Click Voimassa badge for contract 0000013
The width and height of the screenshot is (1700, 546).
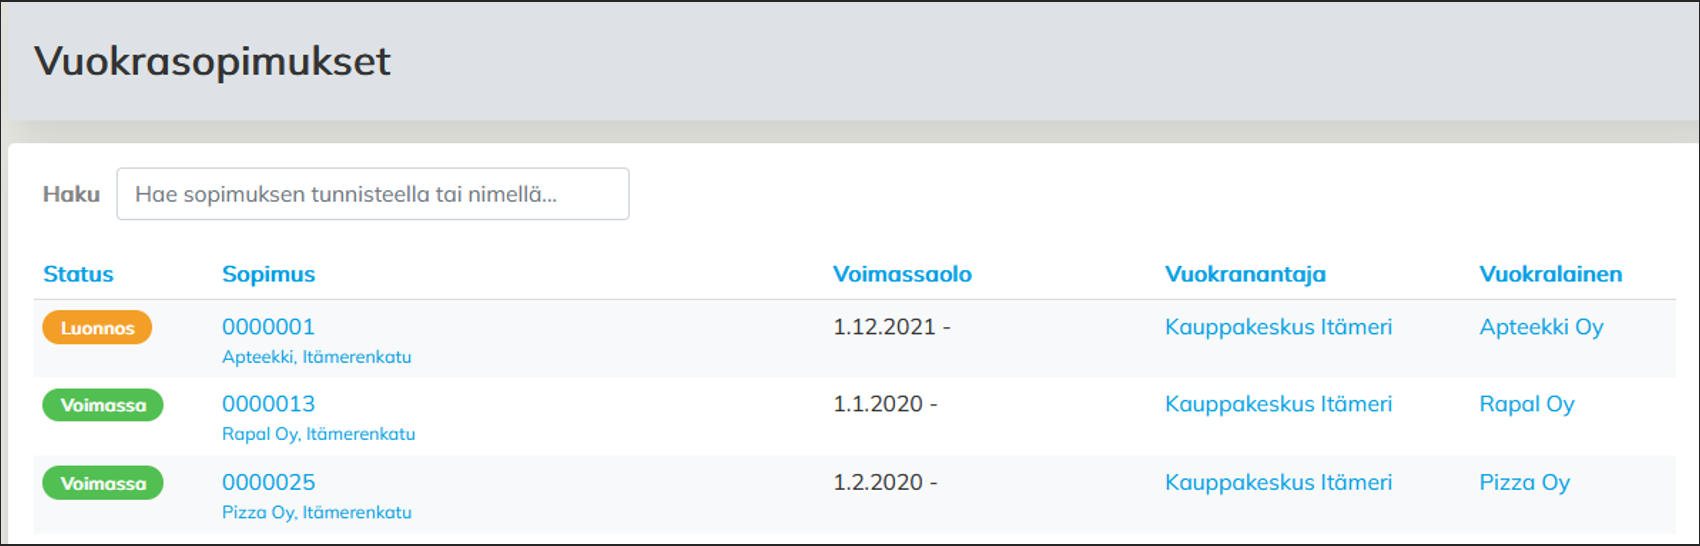(103, 405)
